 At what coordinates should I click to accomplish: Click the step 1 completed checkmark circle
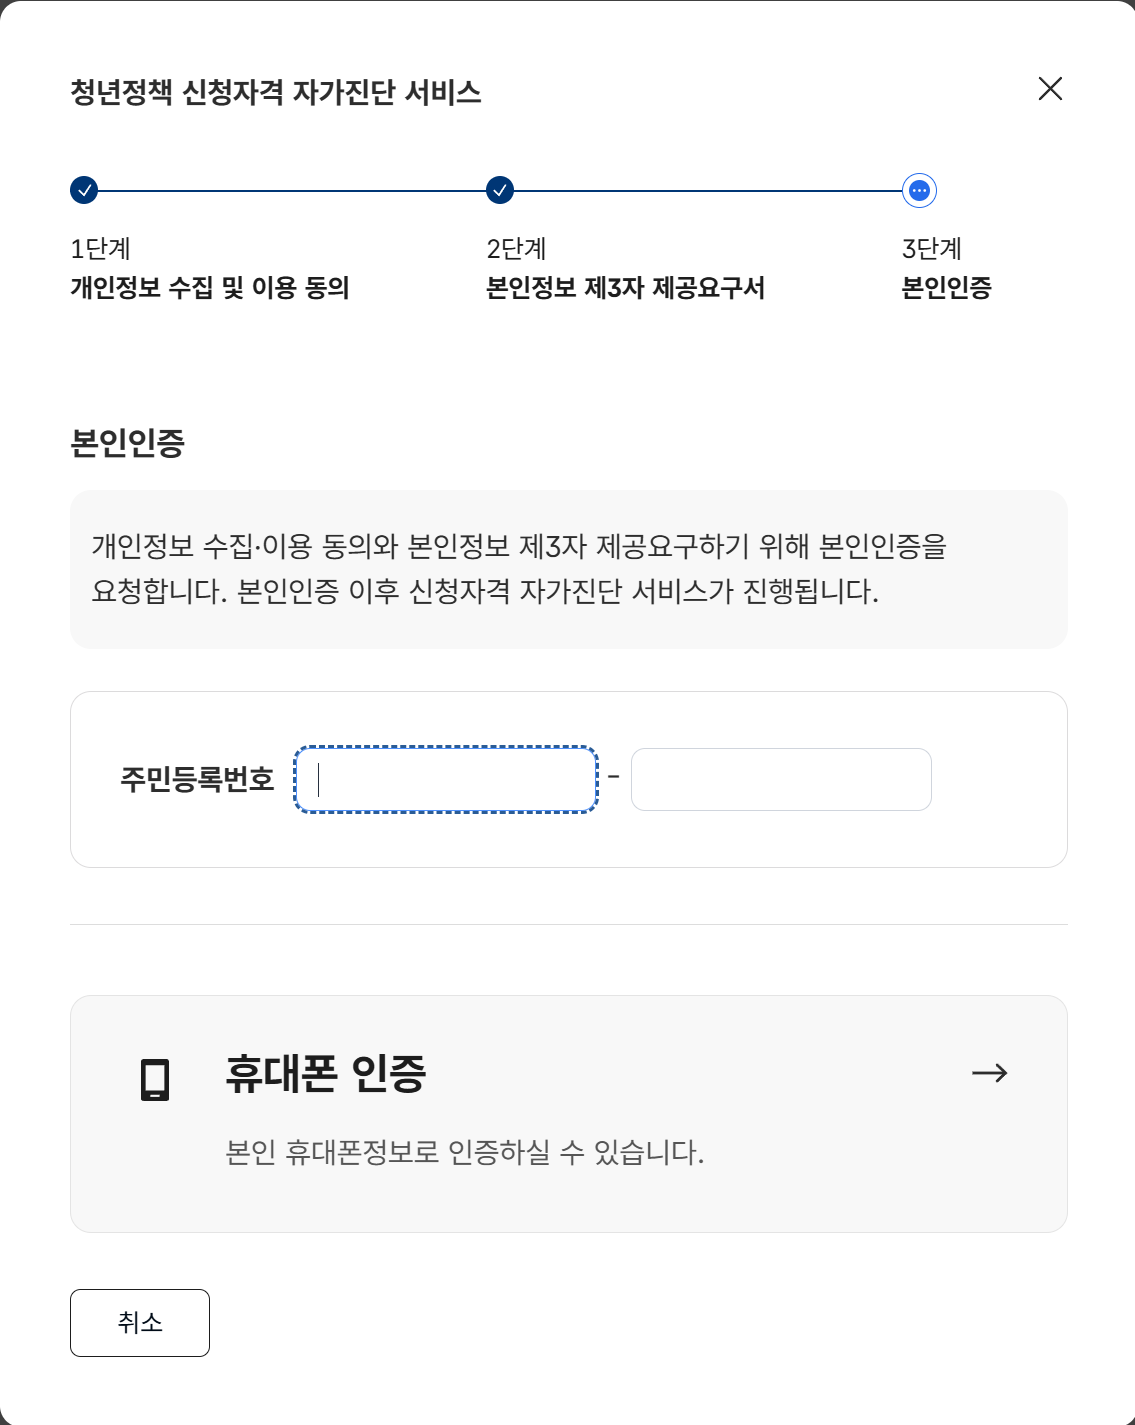(x=84, y=190)
